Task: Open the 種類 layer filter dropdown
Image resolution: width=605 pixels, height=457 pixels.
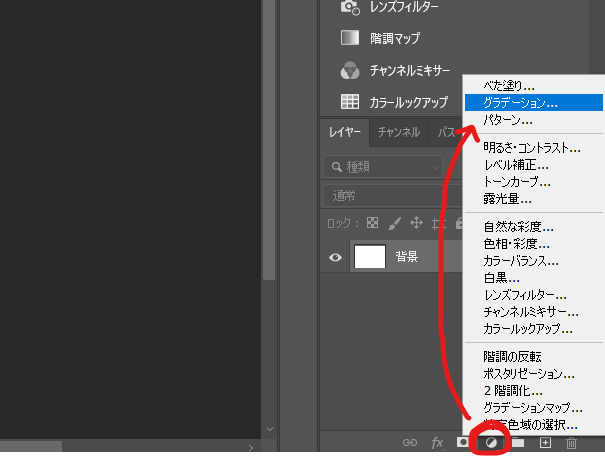Action: pyautogui.click(x=383, y=167)
